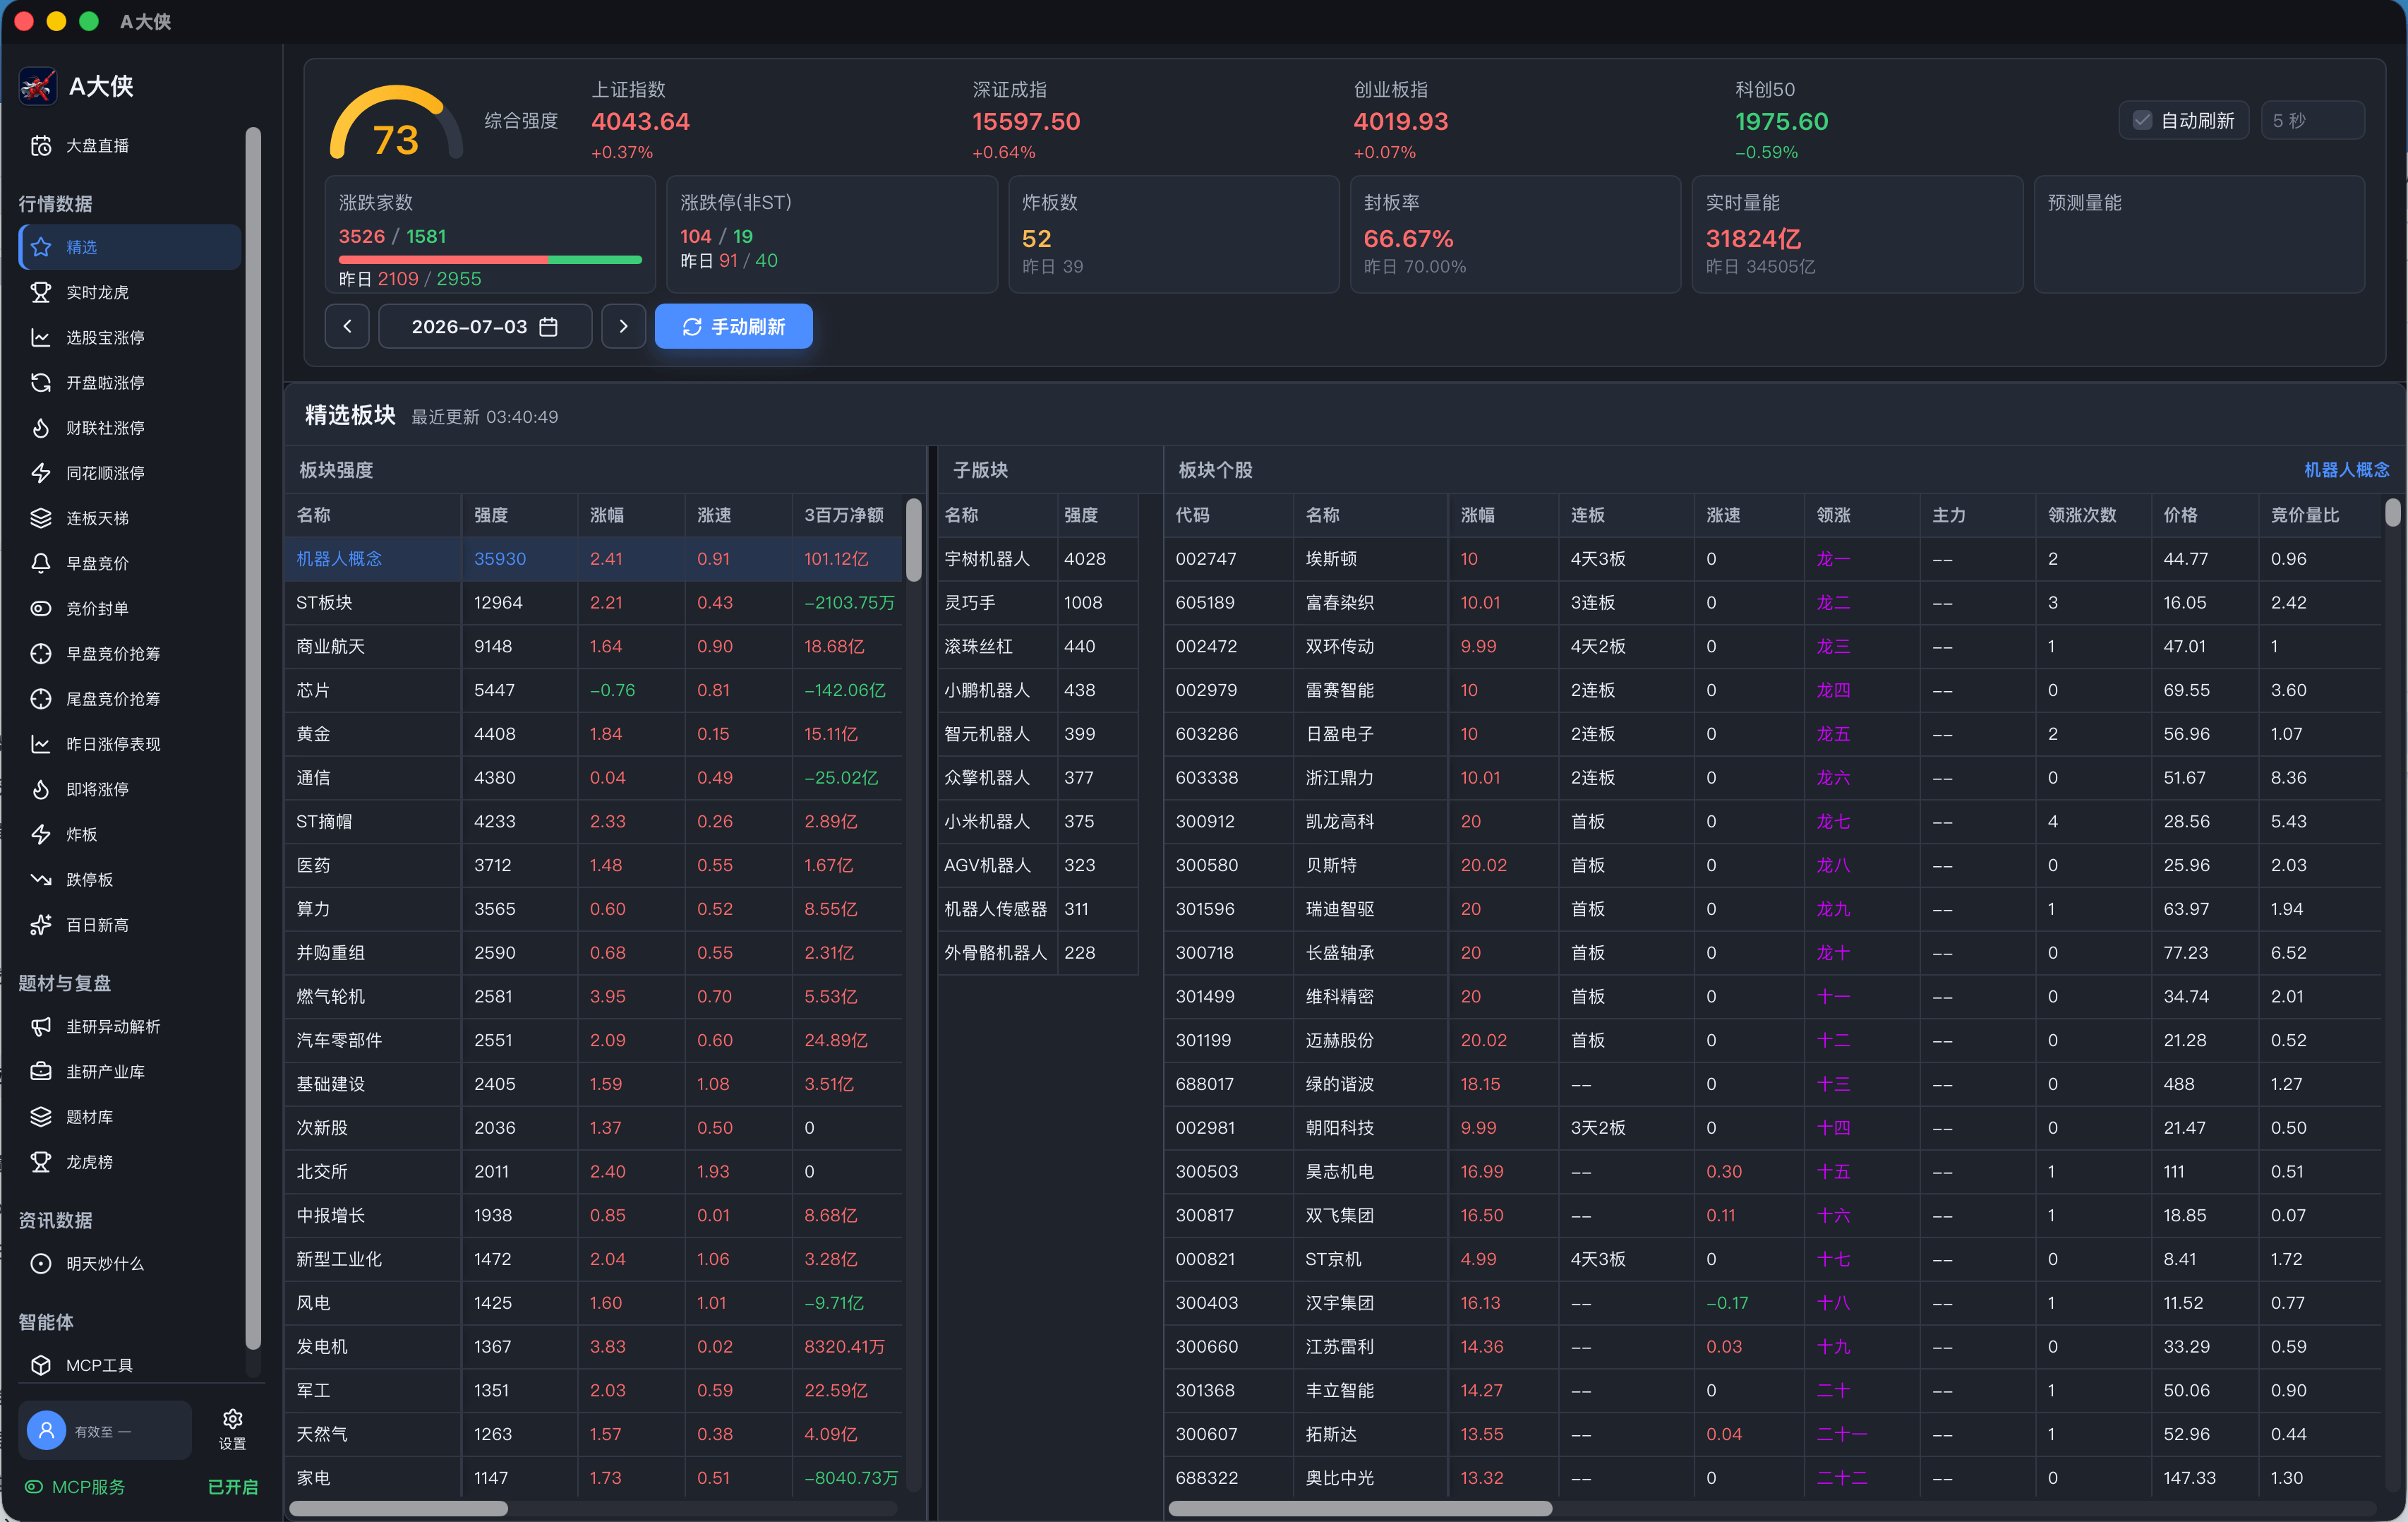
Task: Open 尾盘竞价抢筹 target icon
Action: 41,699
